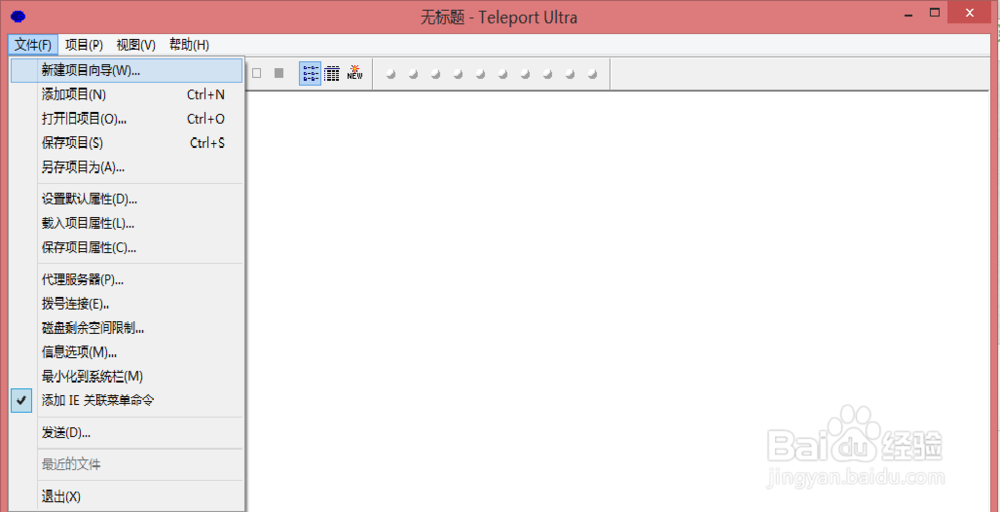Open the 帮助(H) menu
Image resolution: width=1000 pixels, height=512 pixels.
189,45
